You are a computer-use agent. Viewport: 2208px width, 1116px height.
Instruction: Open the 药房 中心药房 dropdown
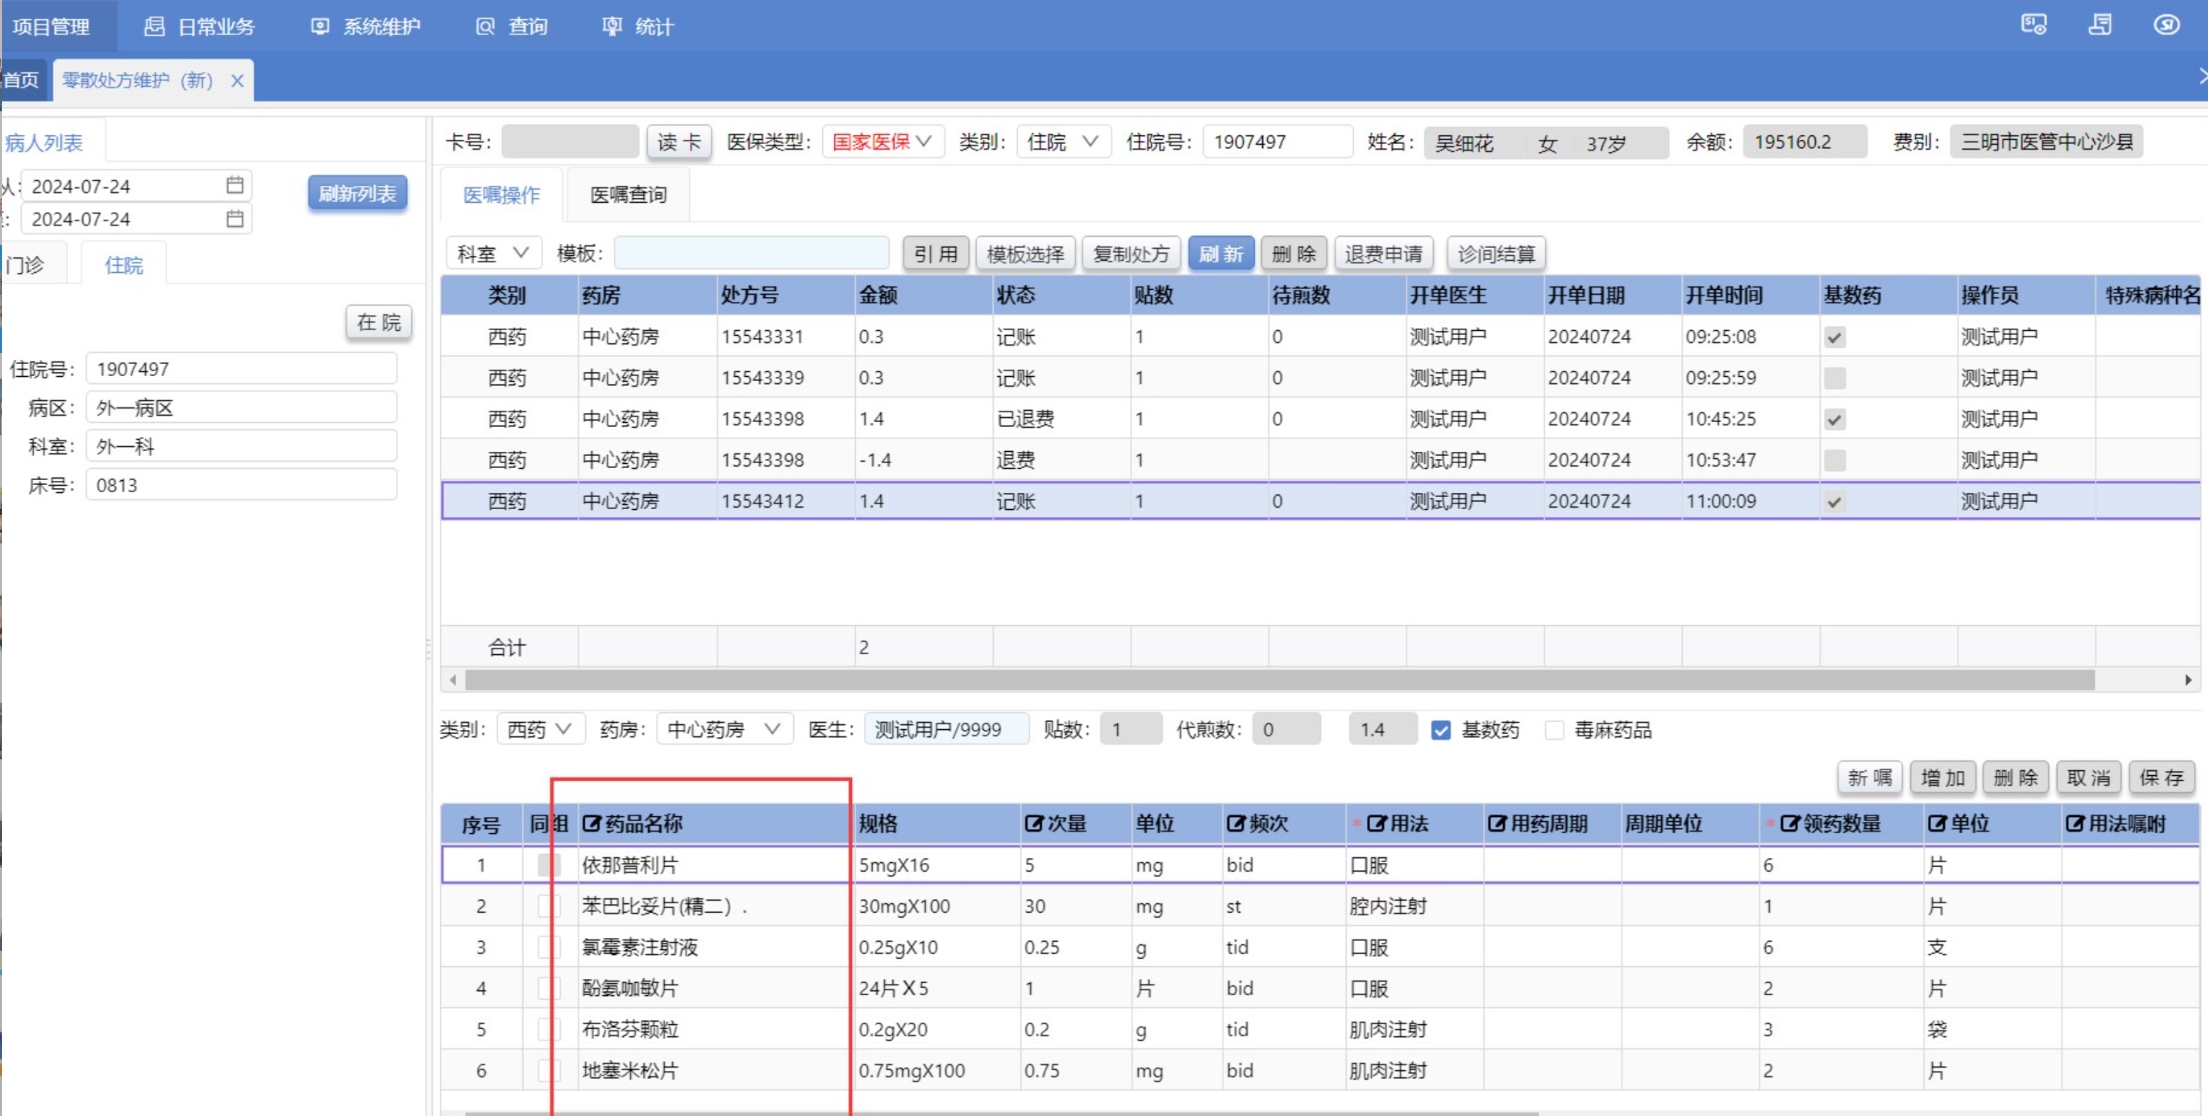(724, 730)
